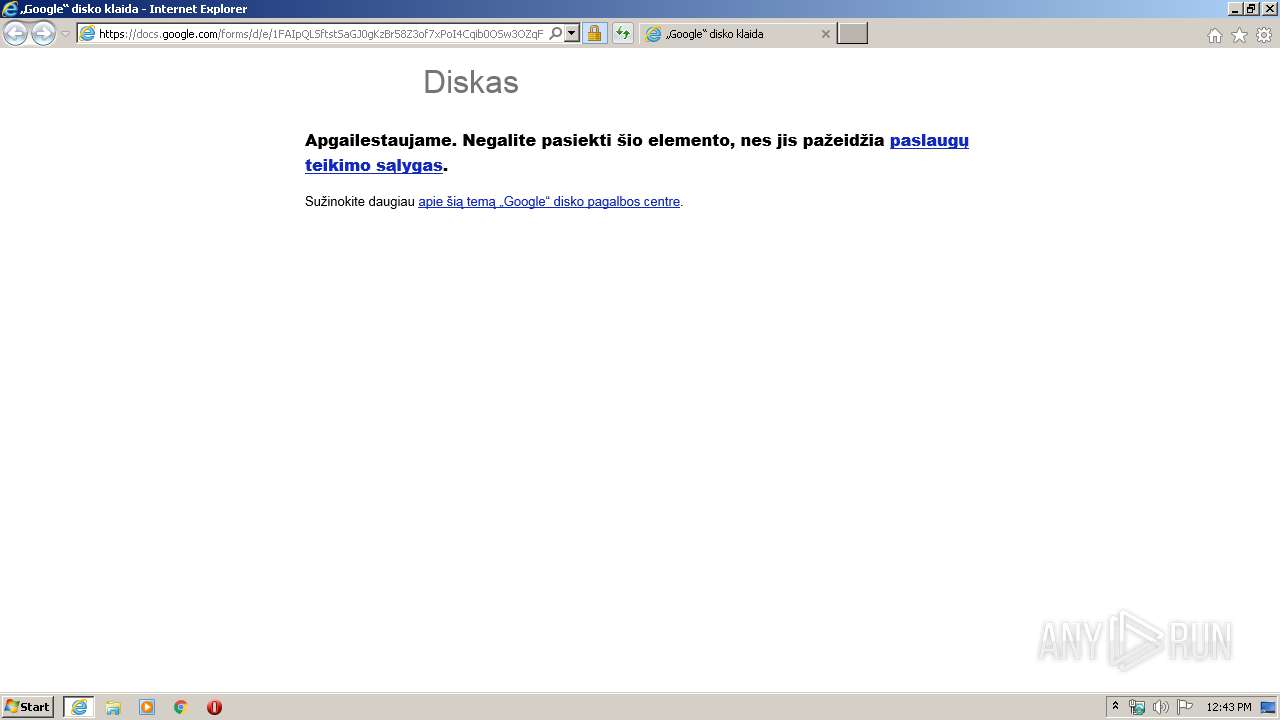Screen dimensions: 1280x720
Task: Open Windows Explorer folder from taskbar
Action: coord(113,707)
